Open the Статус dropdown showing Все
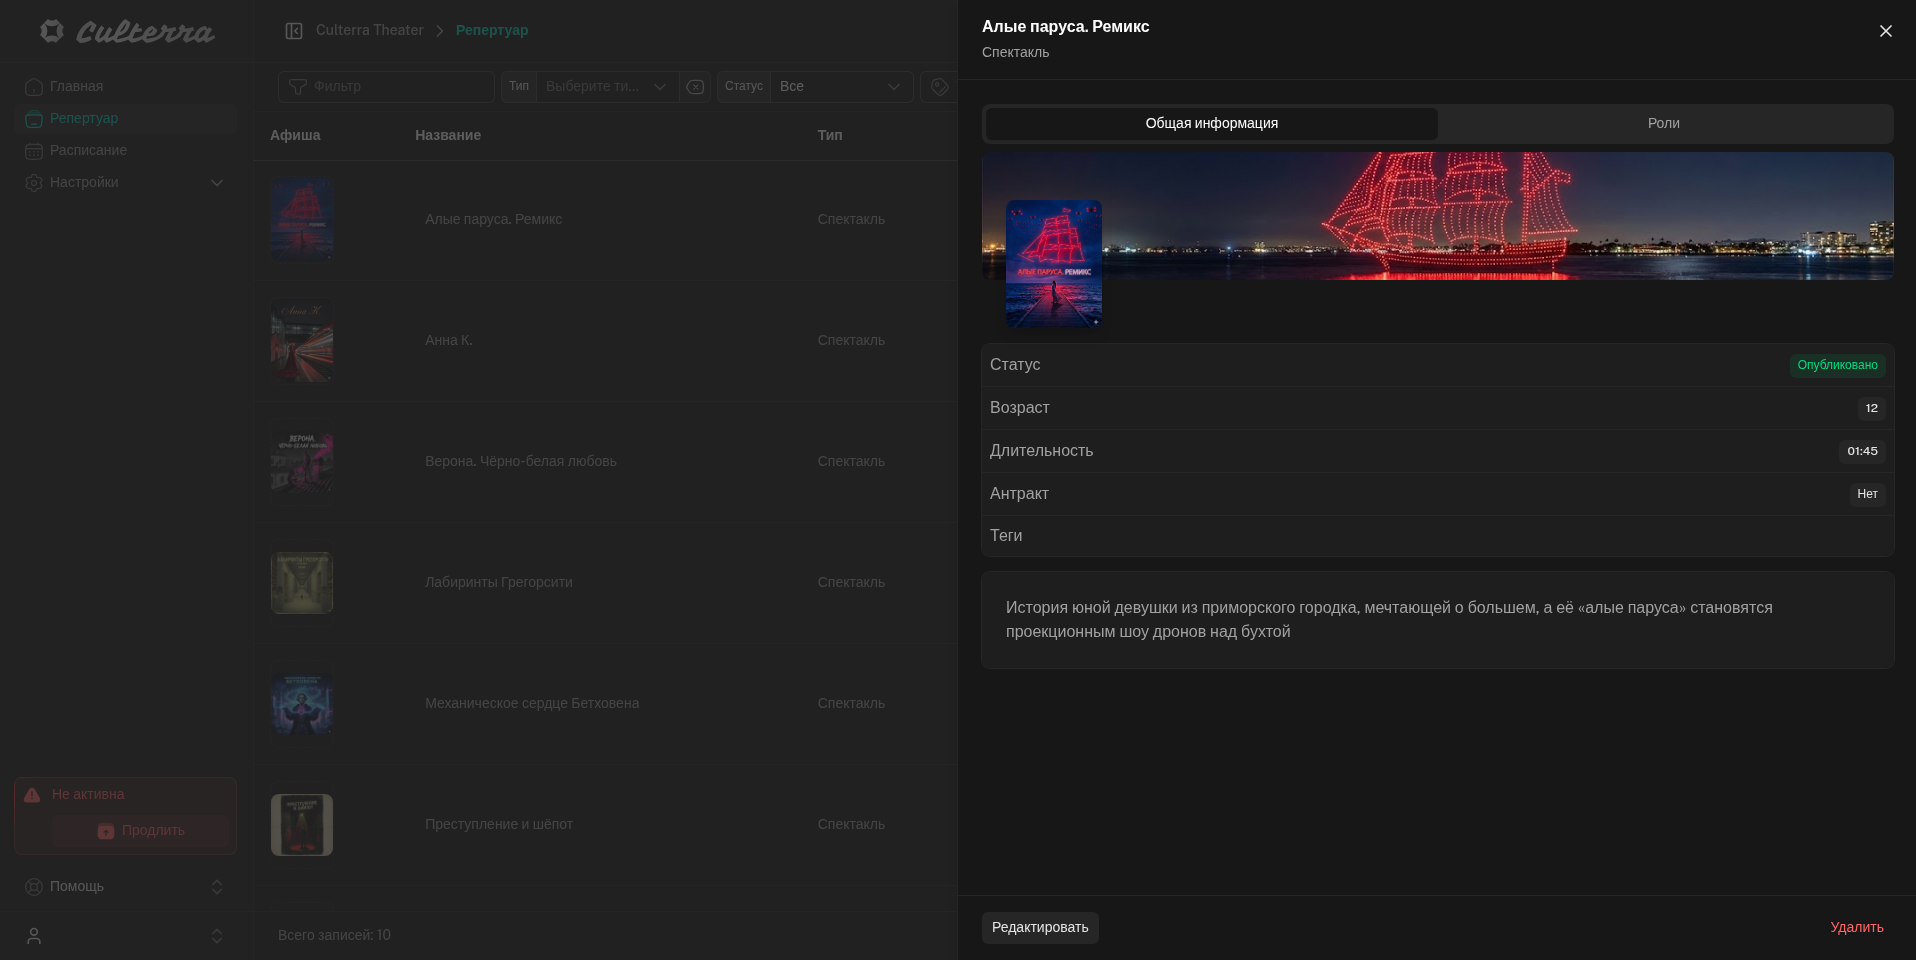1916x960 pixels. click(x=839, y=86)
